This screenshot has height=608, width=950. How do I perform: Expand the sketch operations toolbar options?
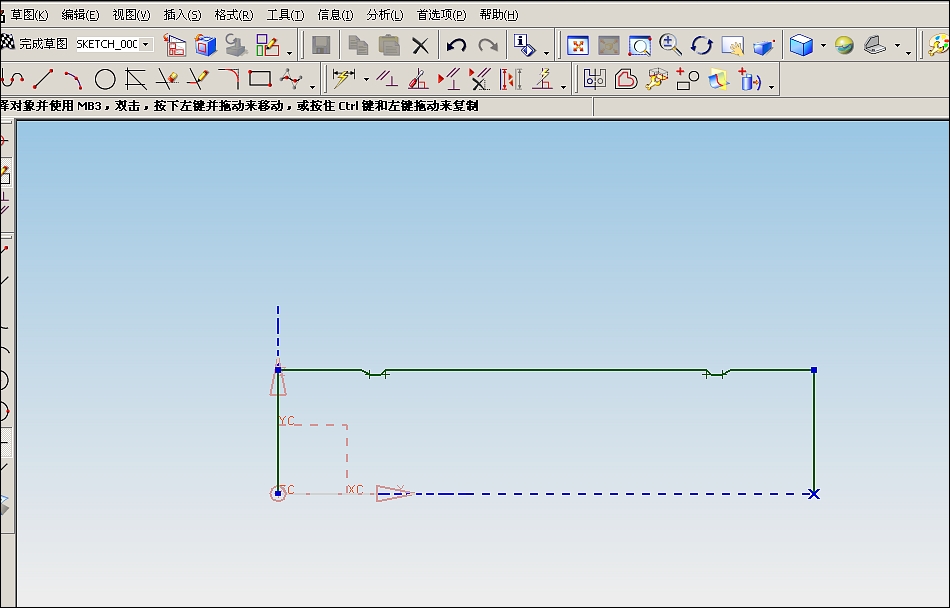pos(771,87)
